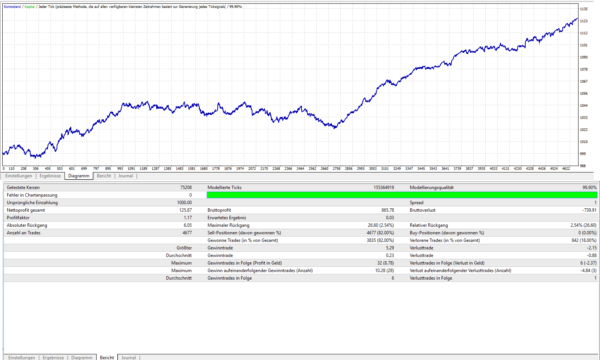Screen dimensions: 600x360
Task: Select the 'Anzahl an Trades' label
Action: [x=23, y=233]
